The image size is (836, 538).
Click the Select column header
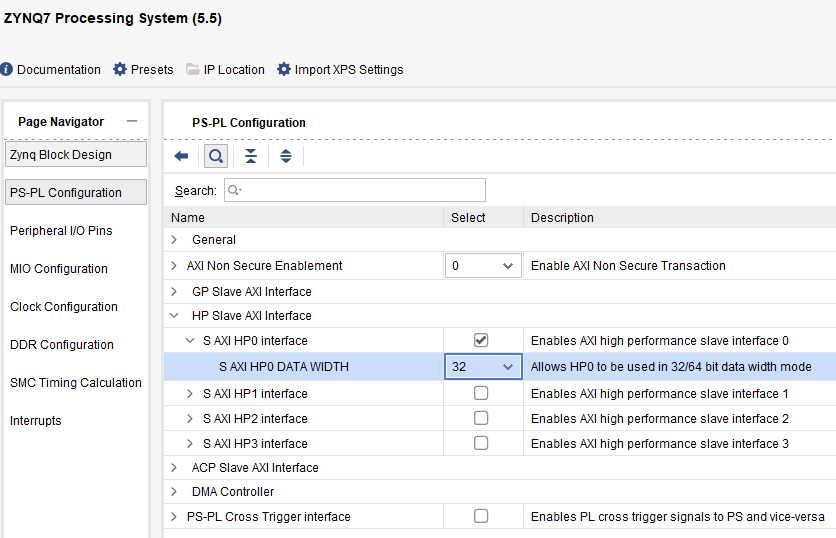tap(468, 218)
